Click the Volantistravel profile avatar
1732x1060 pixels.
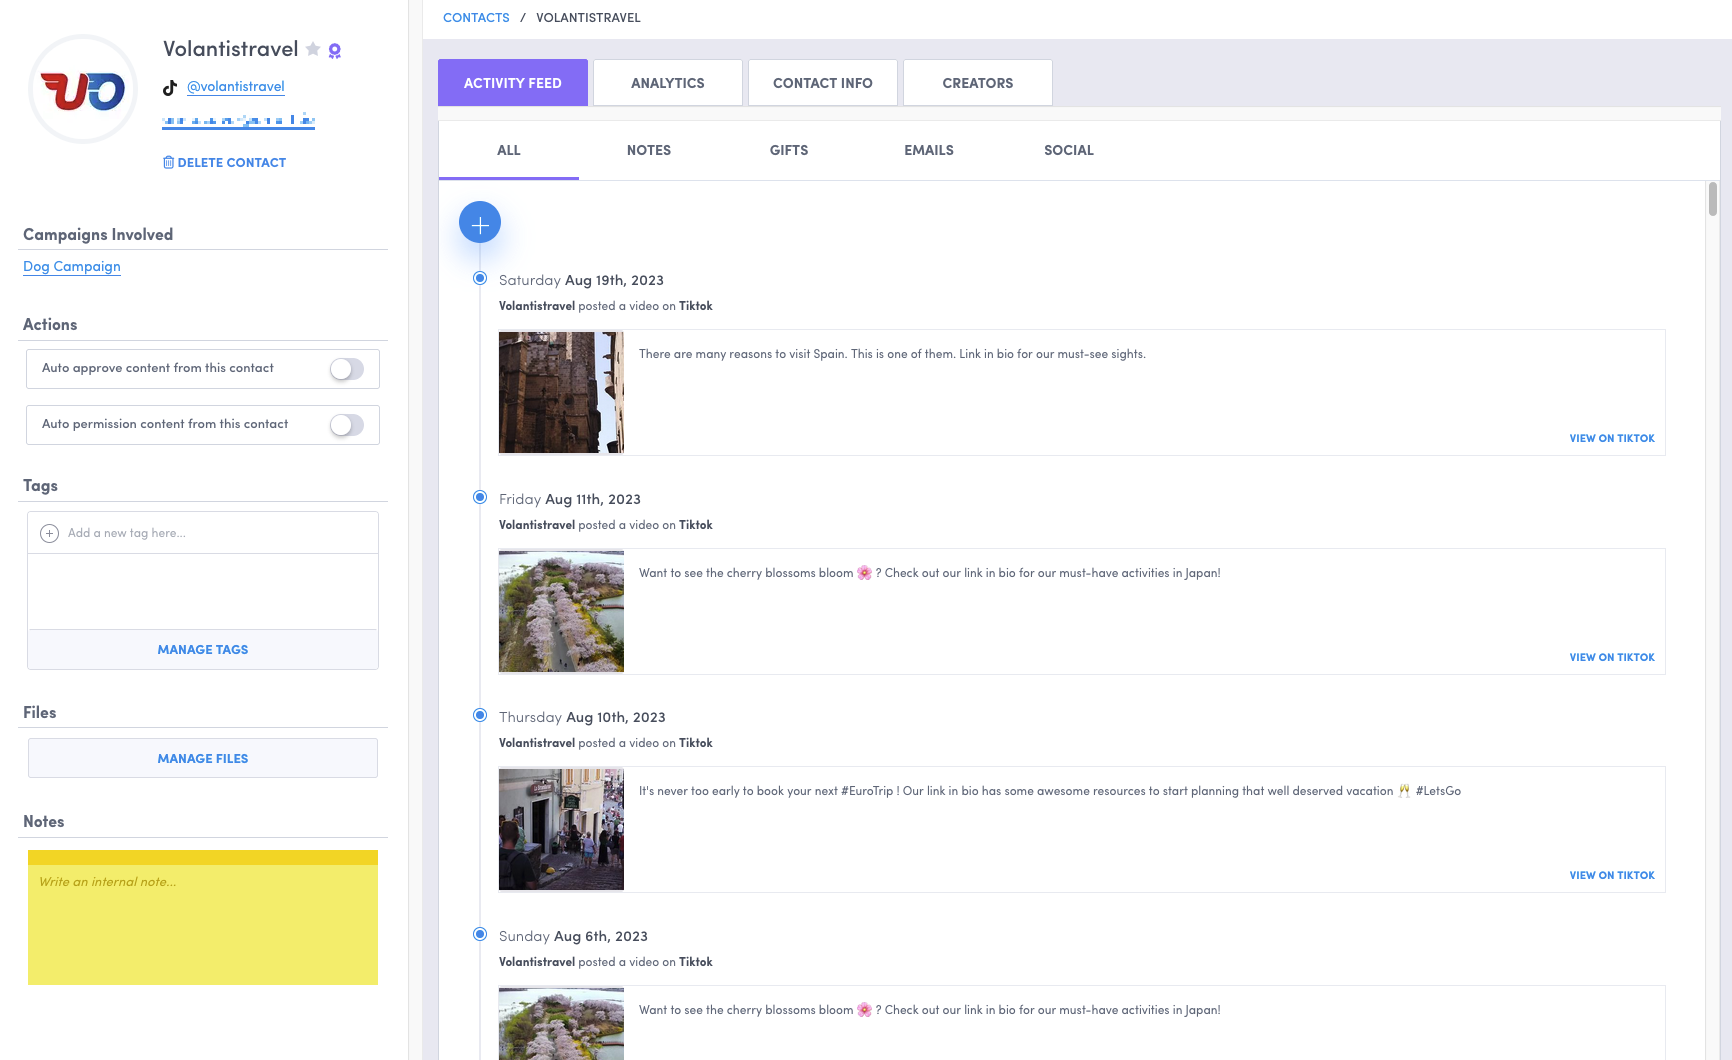pyautogui.click(x=83, y=90)
